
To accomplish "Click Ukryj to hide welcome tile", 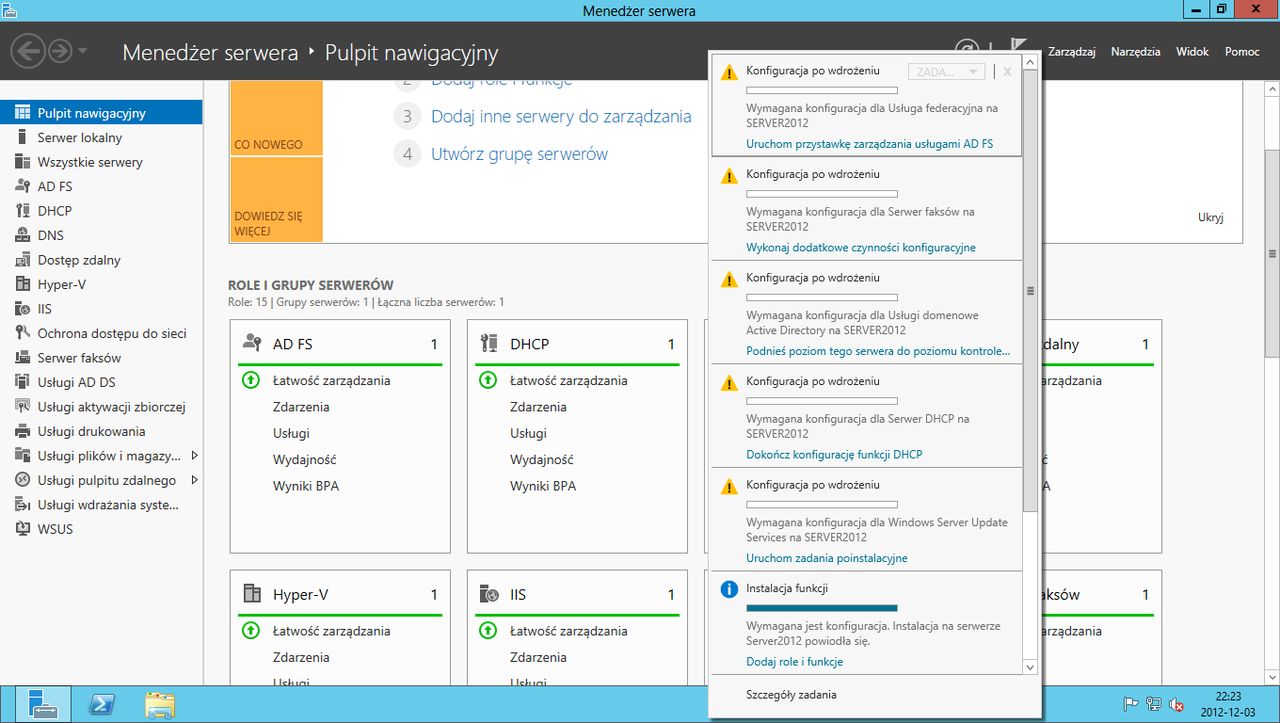I will pos(1210,217).
